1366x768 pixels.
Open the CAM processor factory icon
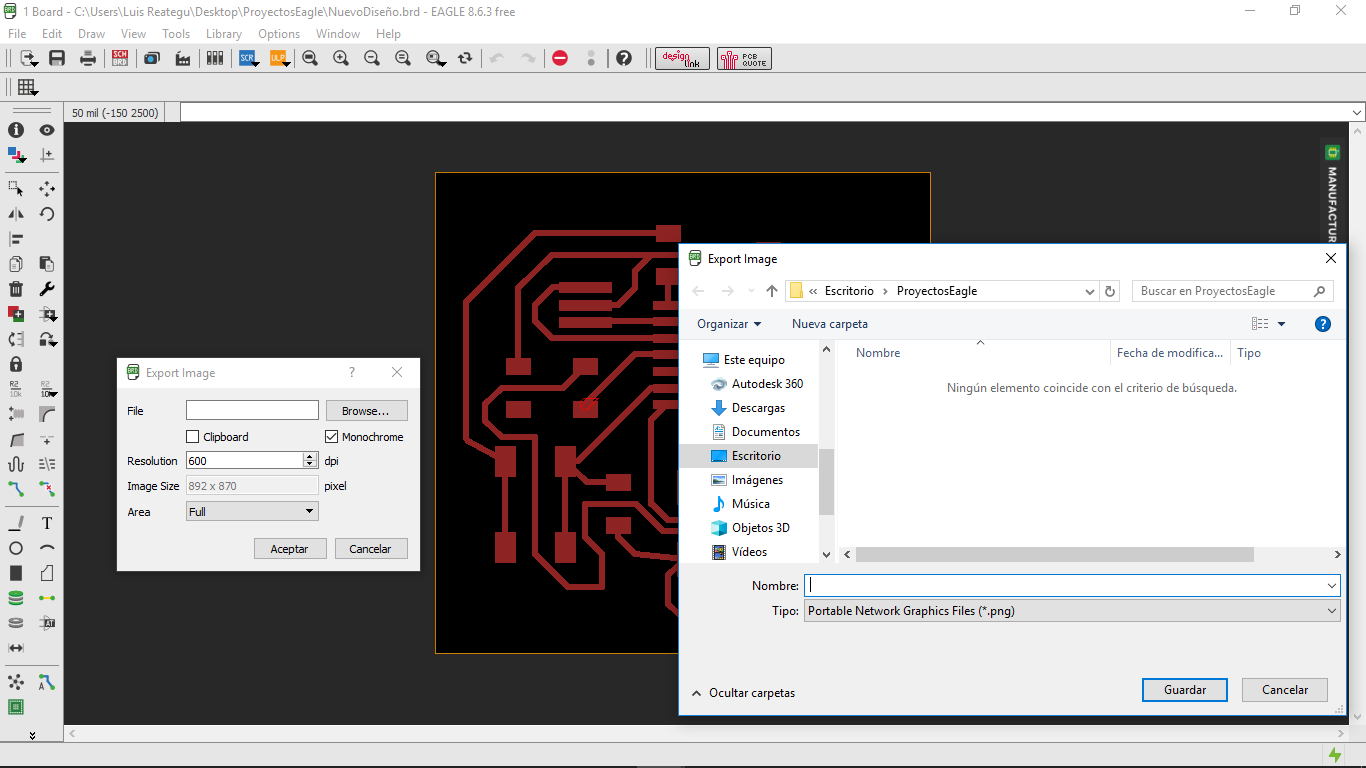tap(183, 58)
